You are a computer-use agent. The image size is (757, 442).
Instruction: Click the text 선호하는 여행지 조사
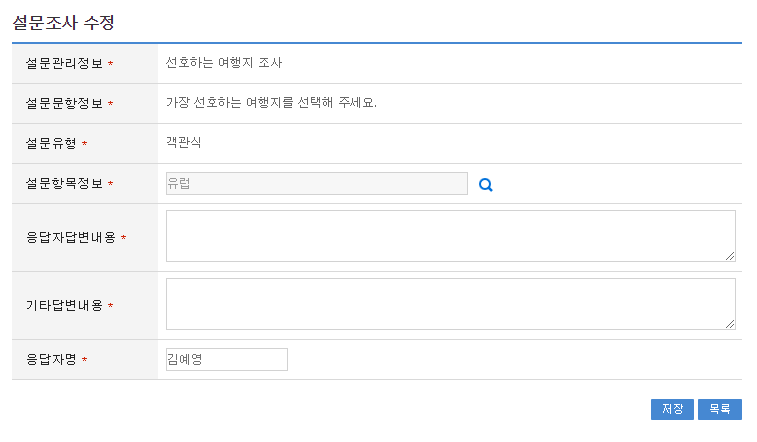[224, 63]
